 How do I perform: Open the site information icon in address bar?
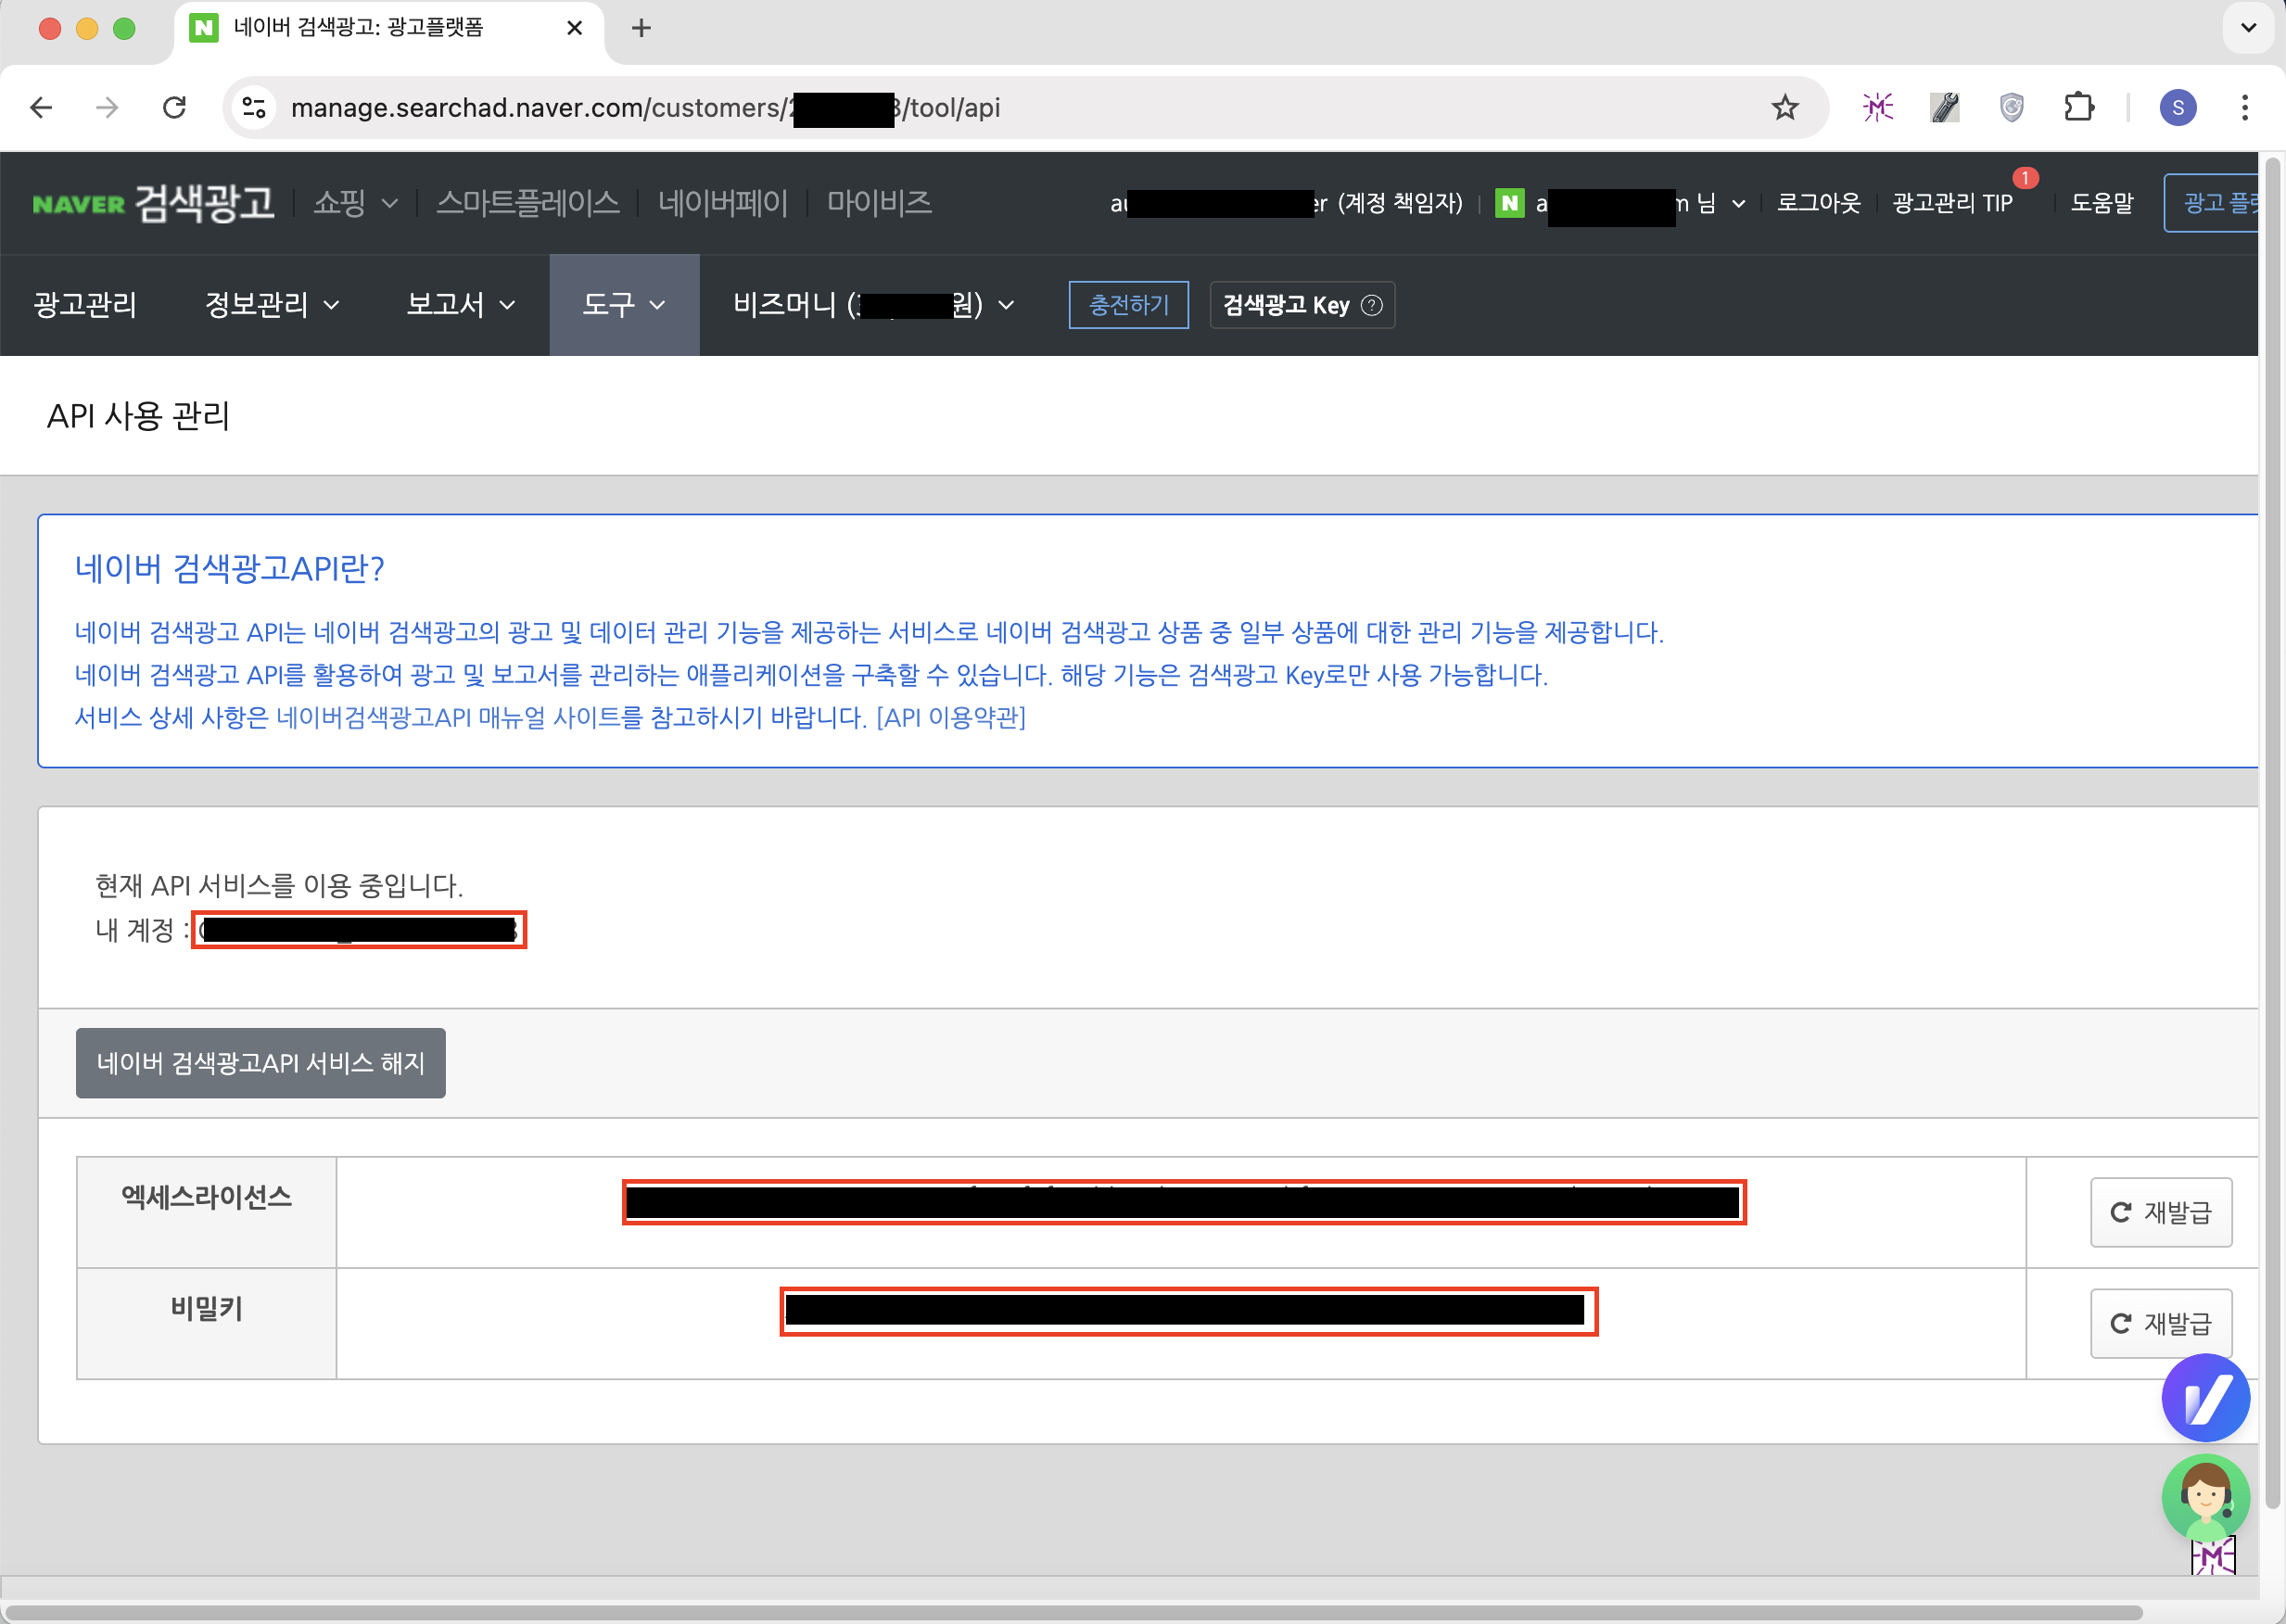254,107
